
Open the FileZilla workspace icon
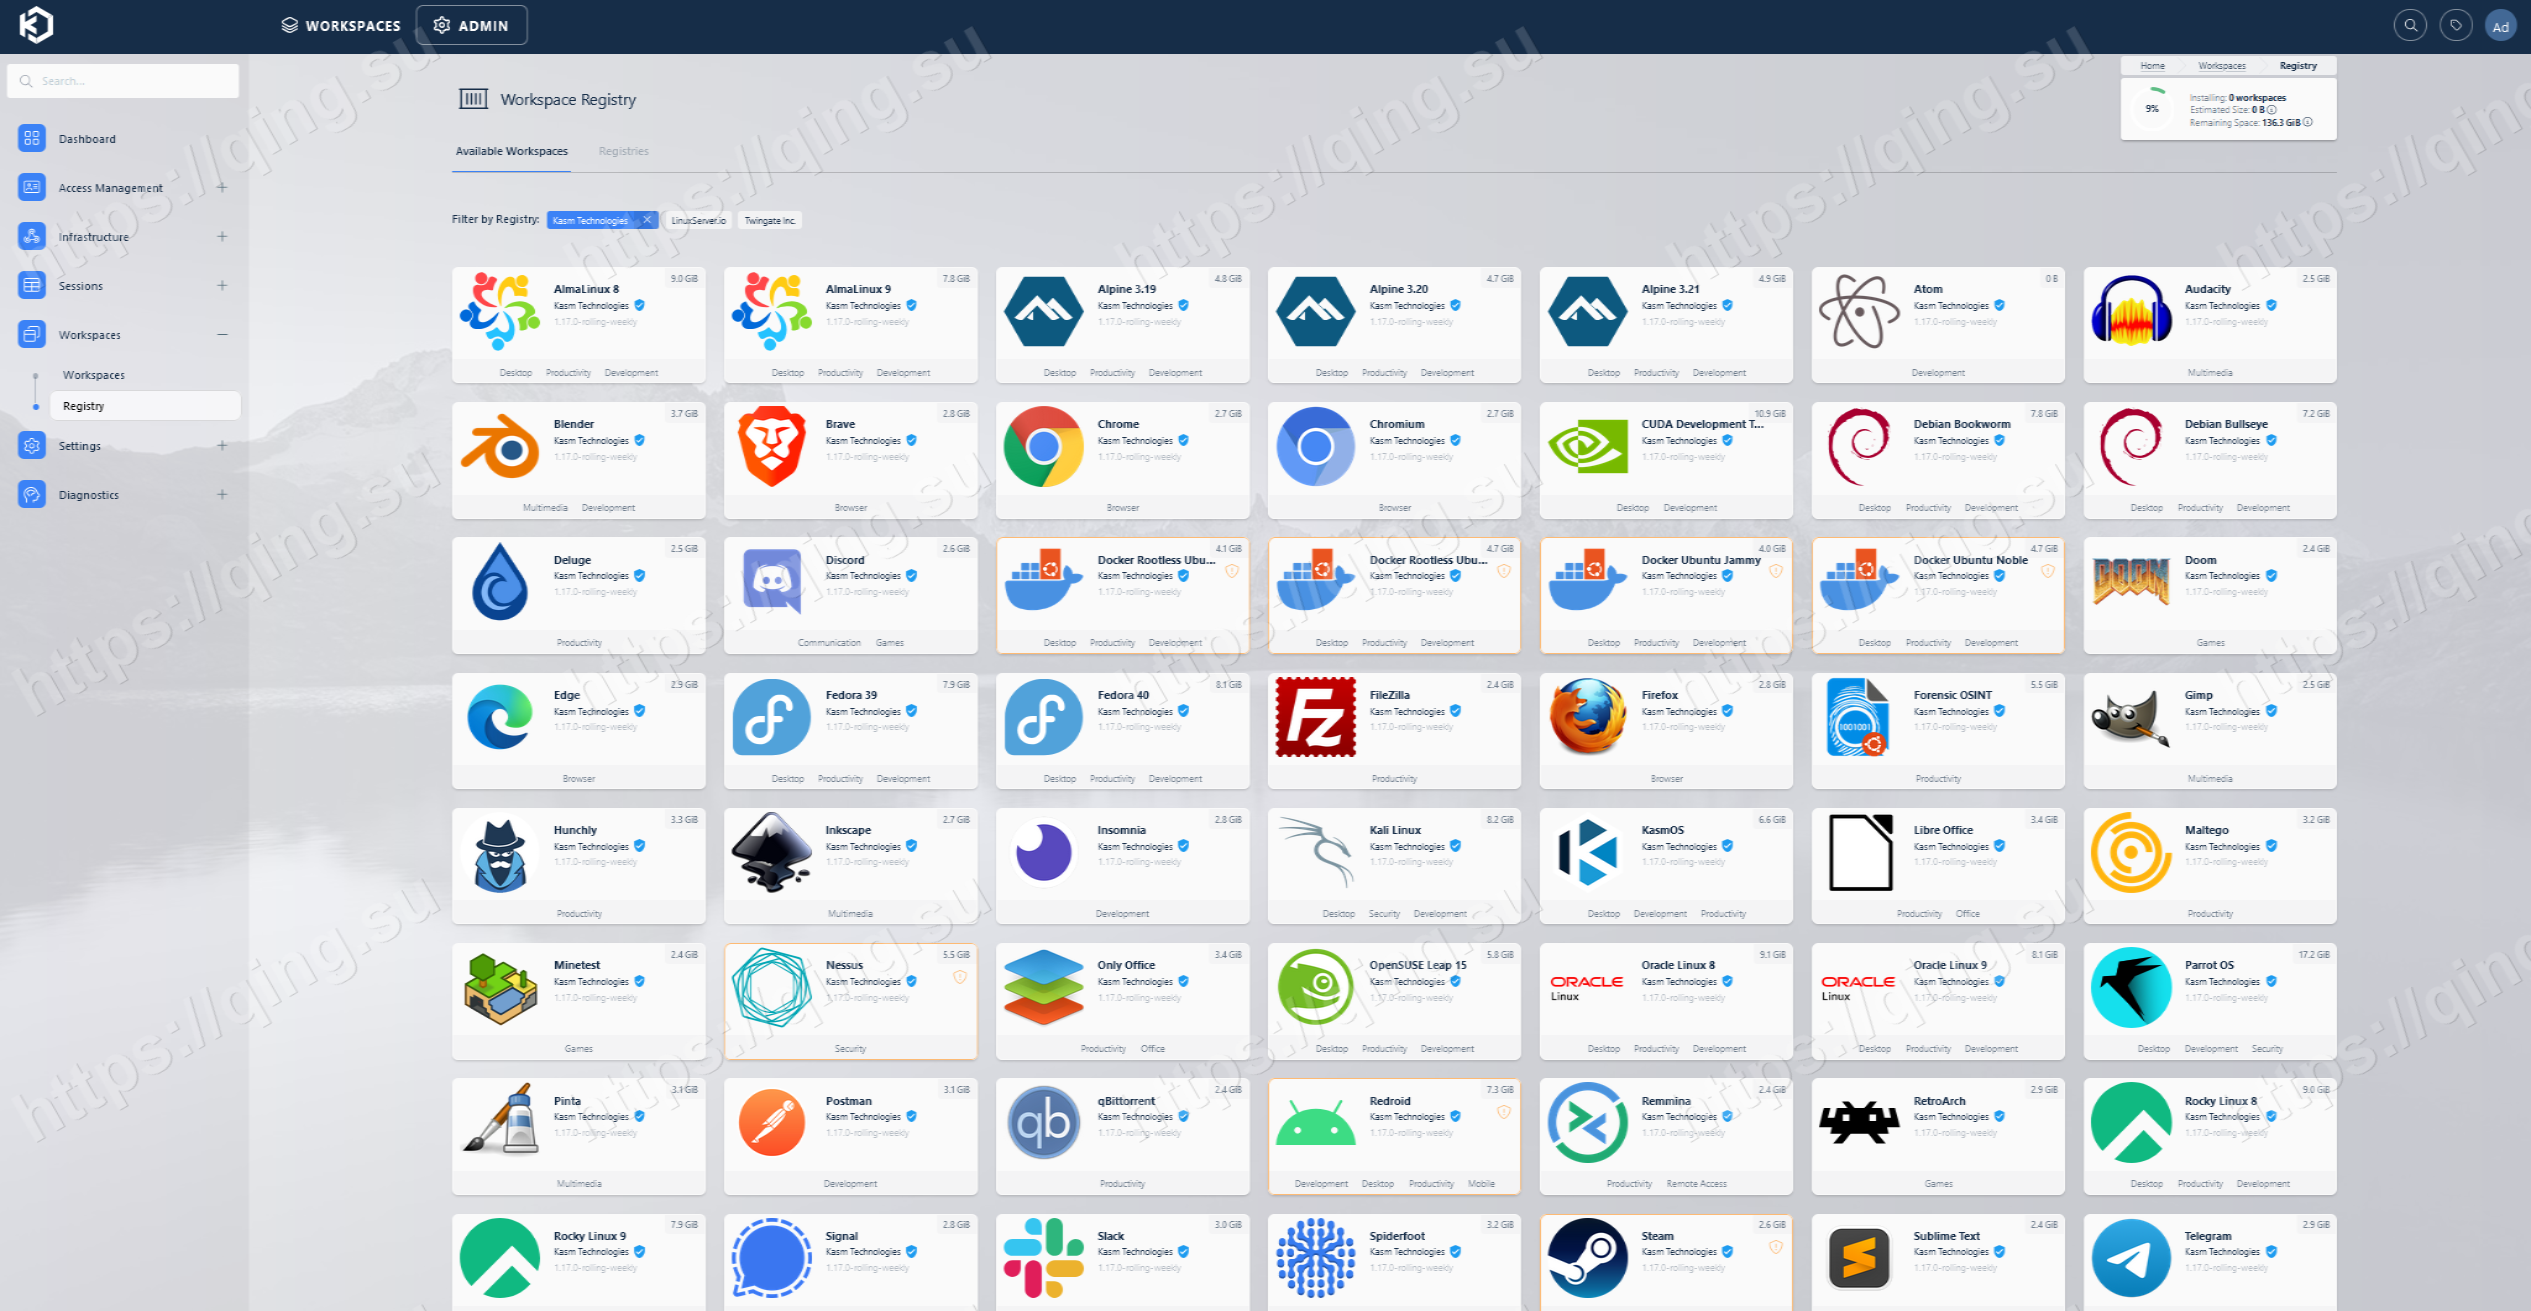point(1315,717)
